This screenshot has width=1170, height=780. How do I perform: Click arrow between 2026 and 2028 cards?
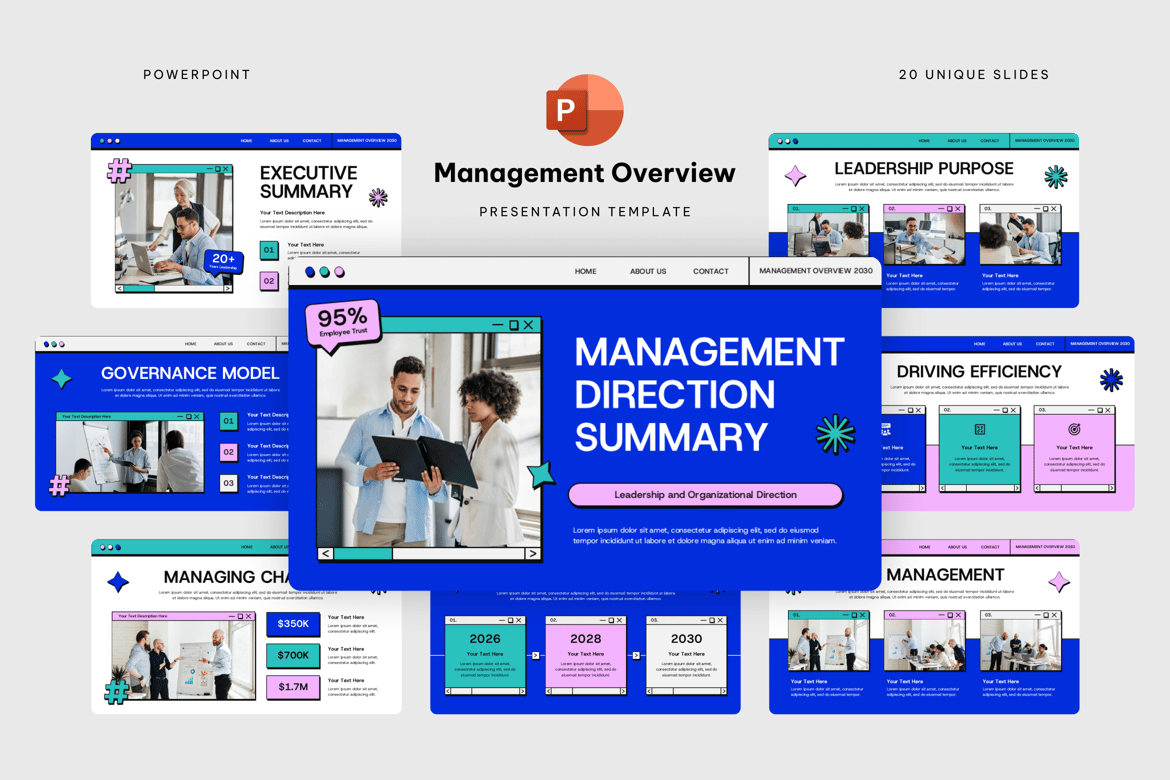tap(535, 655)
